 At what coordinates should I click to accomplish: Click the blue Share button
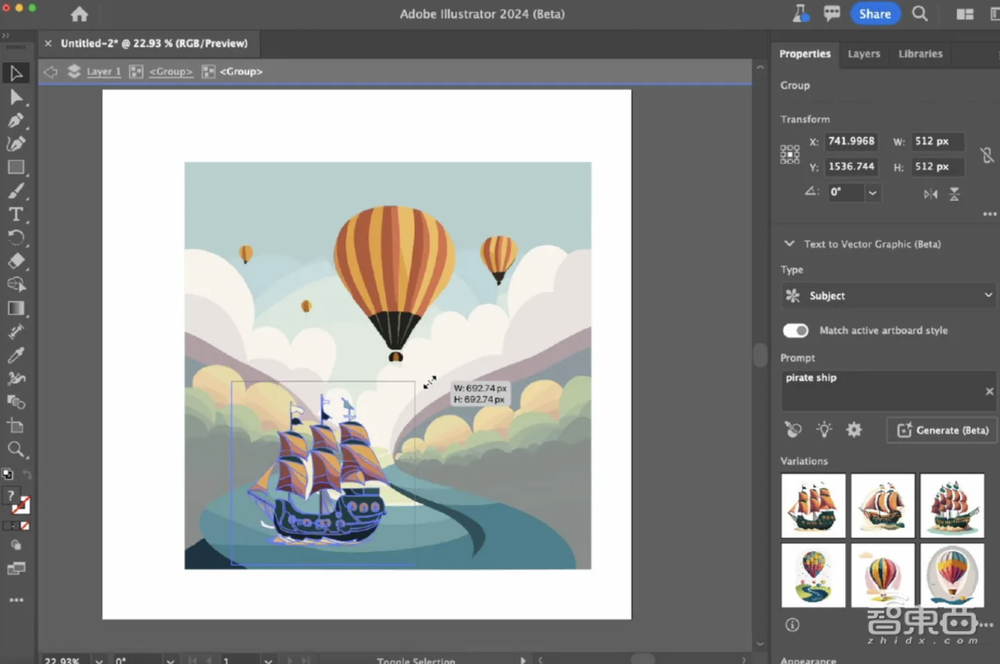[875, 13]
